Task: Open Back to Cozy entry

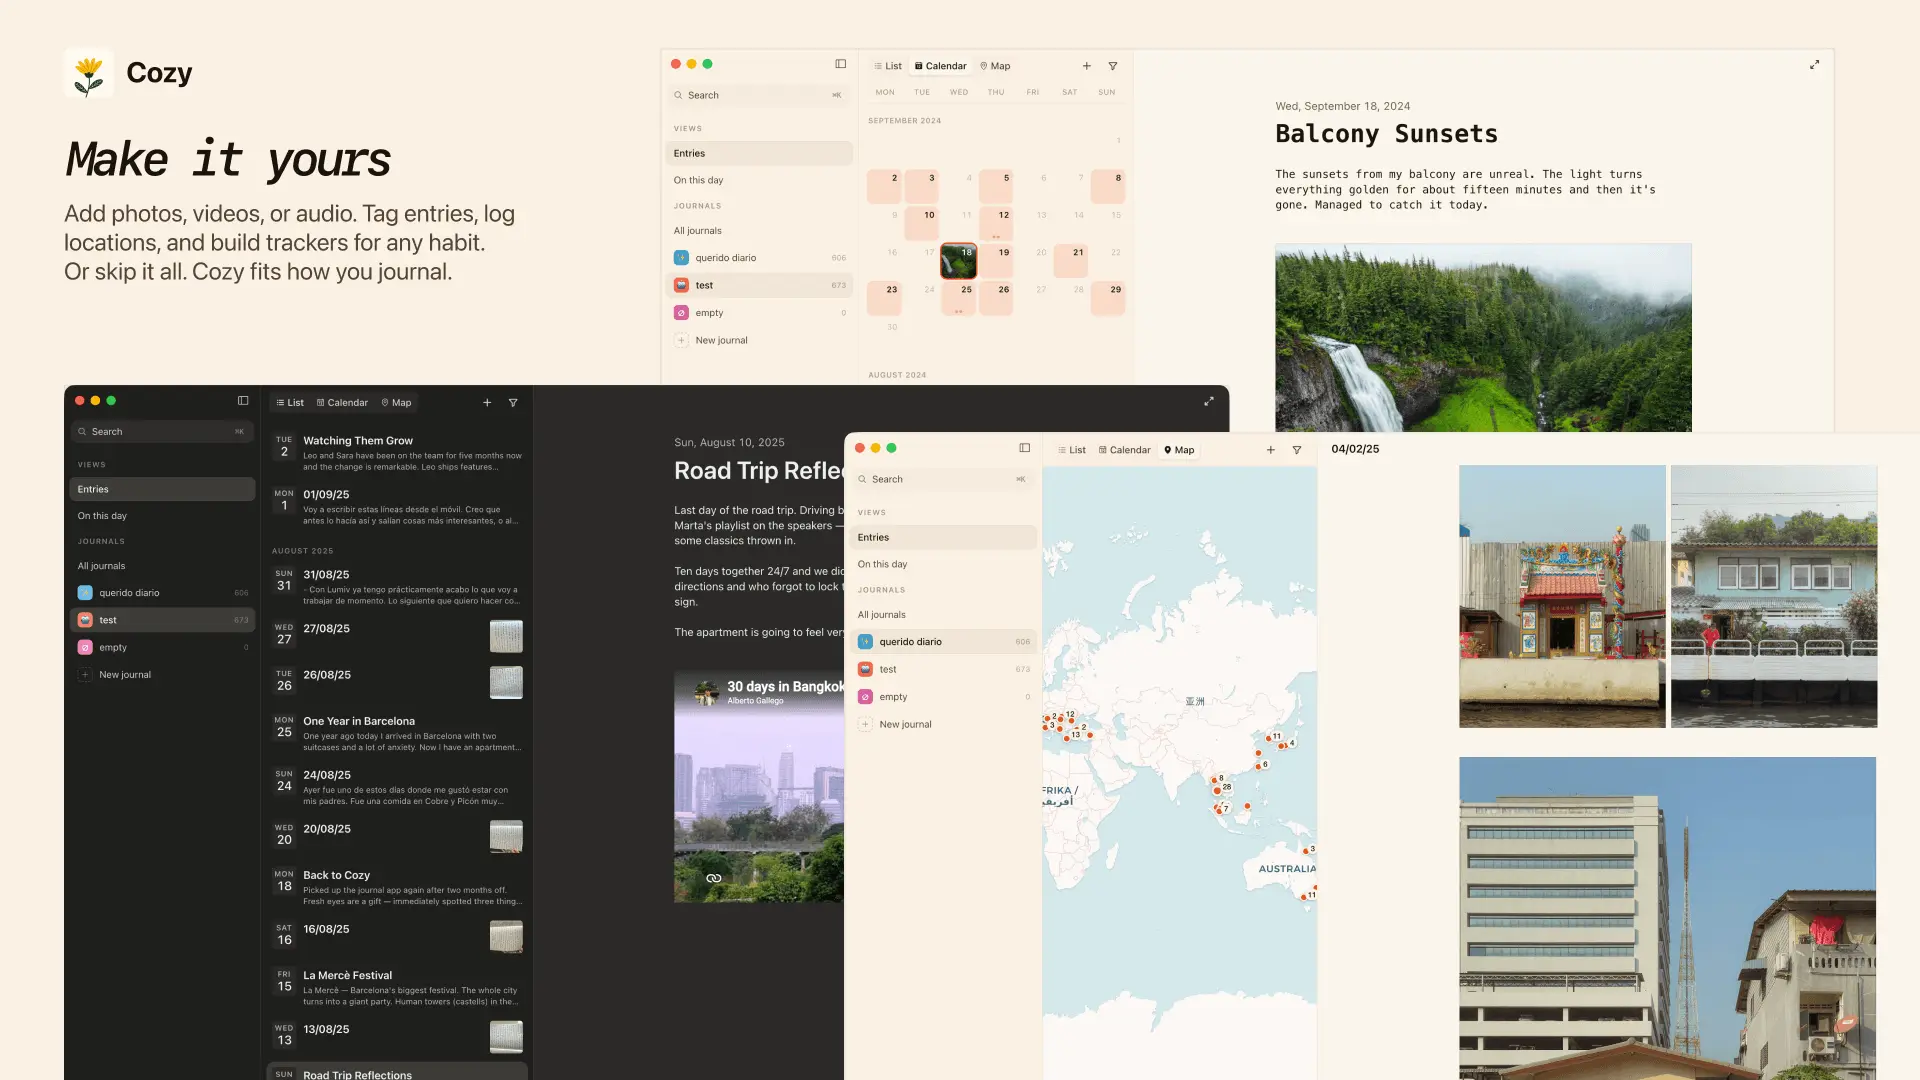Action: 398,887
